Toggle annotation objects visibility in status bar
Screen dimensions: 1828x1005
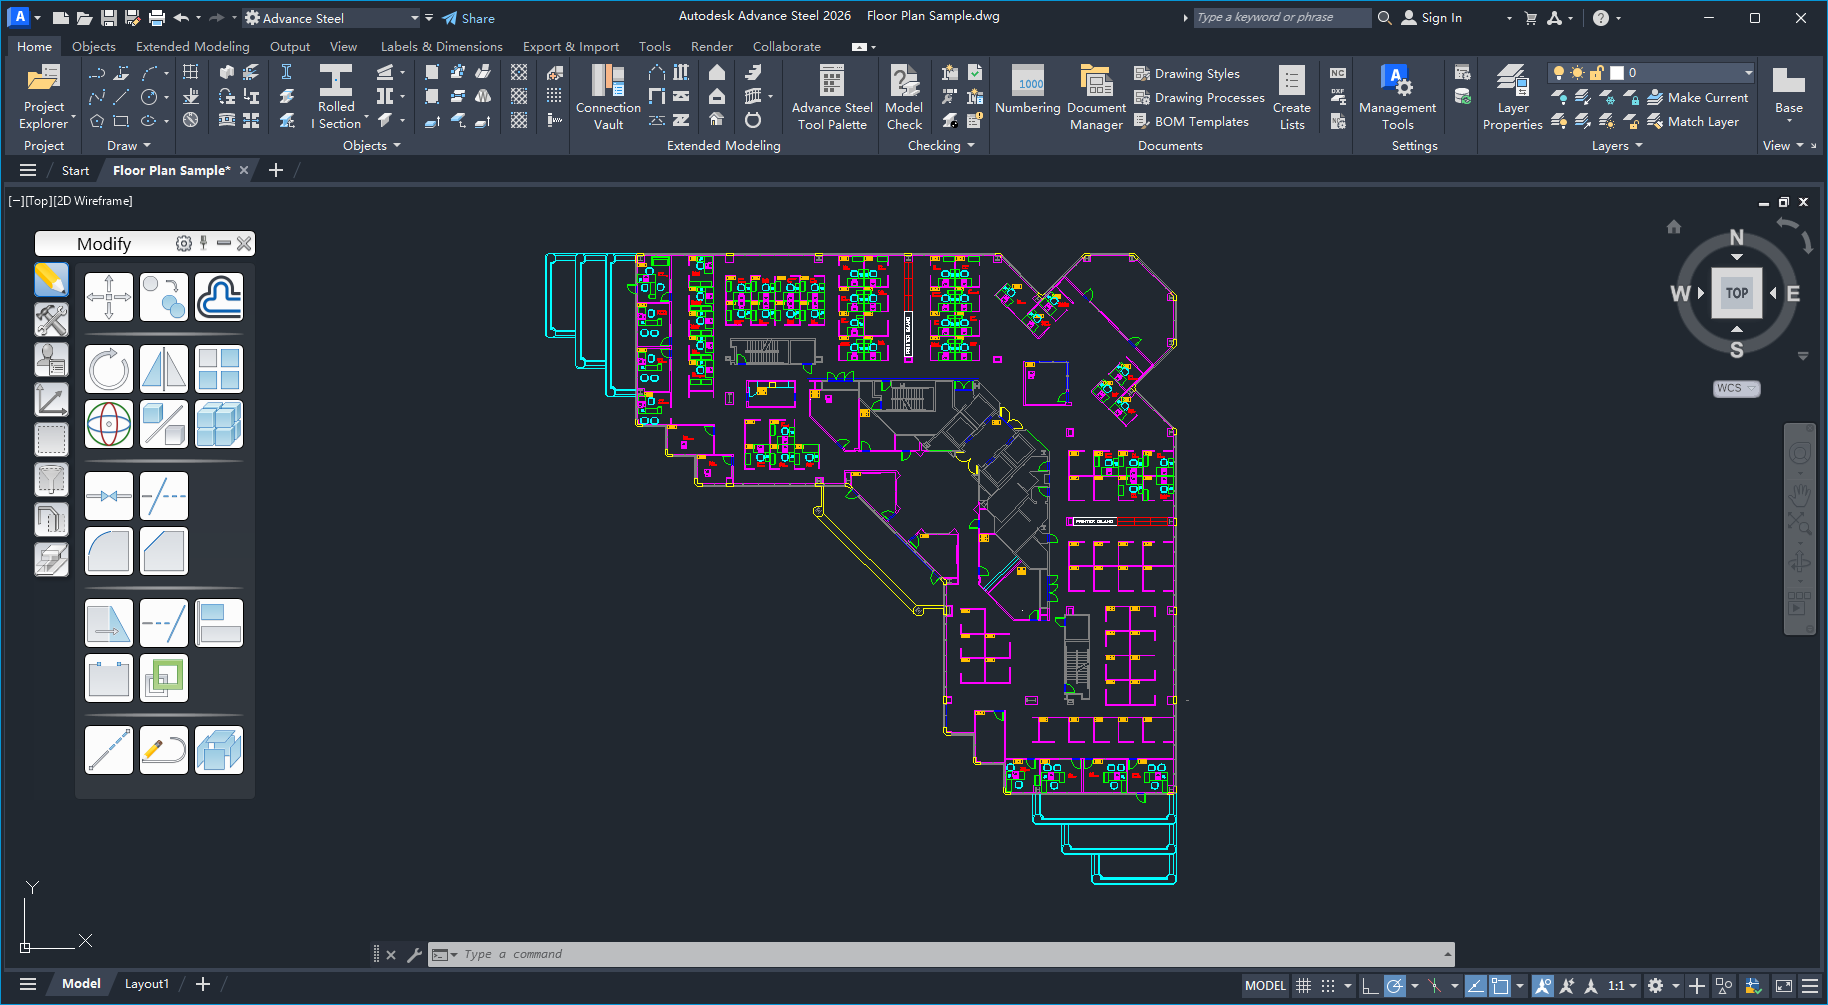click(1543, 985)
